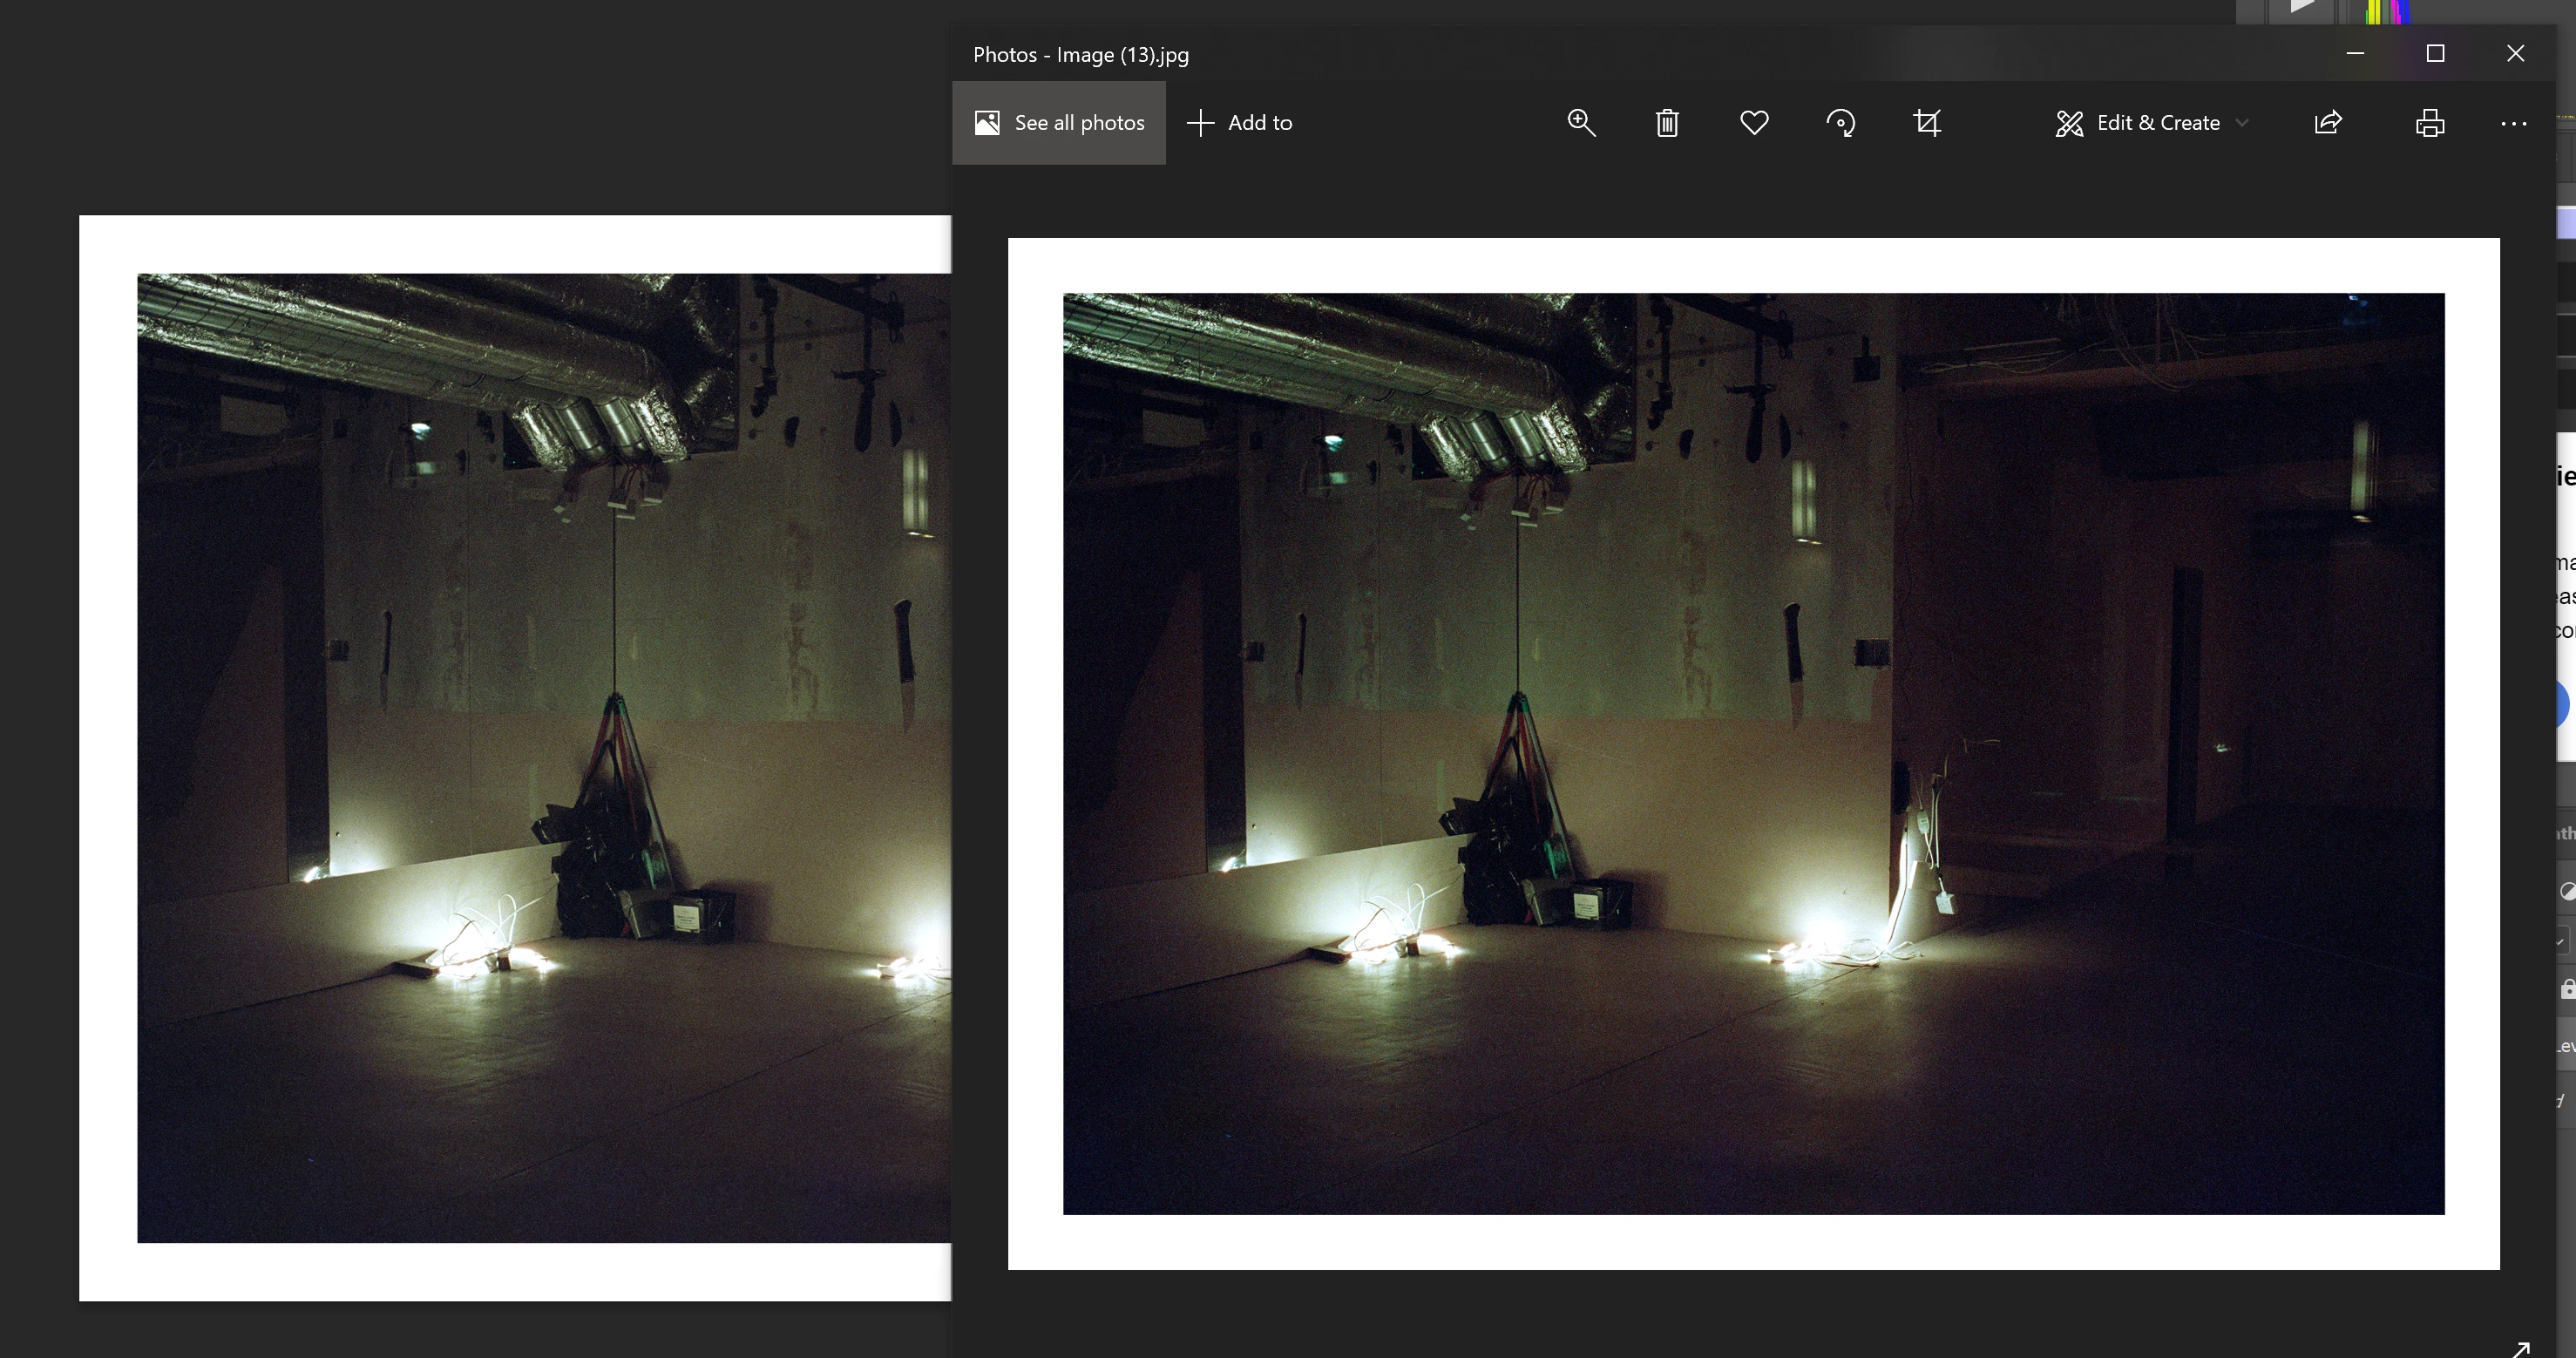This screenshot has width=2576, height=1358.
Task: Rotate the image using the rotate icon
Action: 1841,123
